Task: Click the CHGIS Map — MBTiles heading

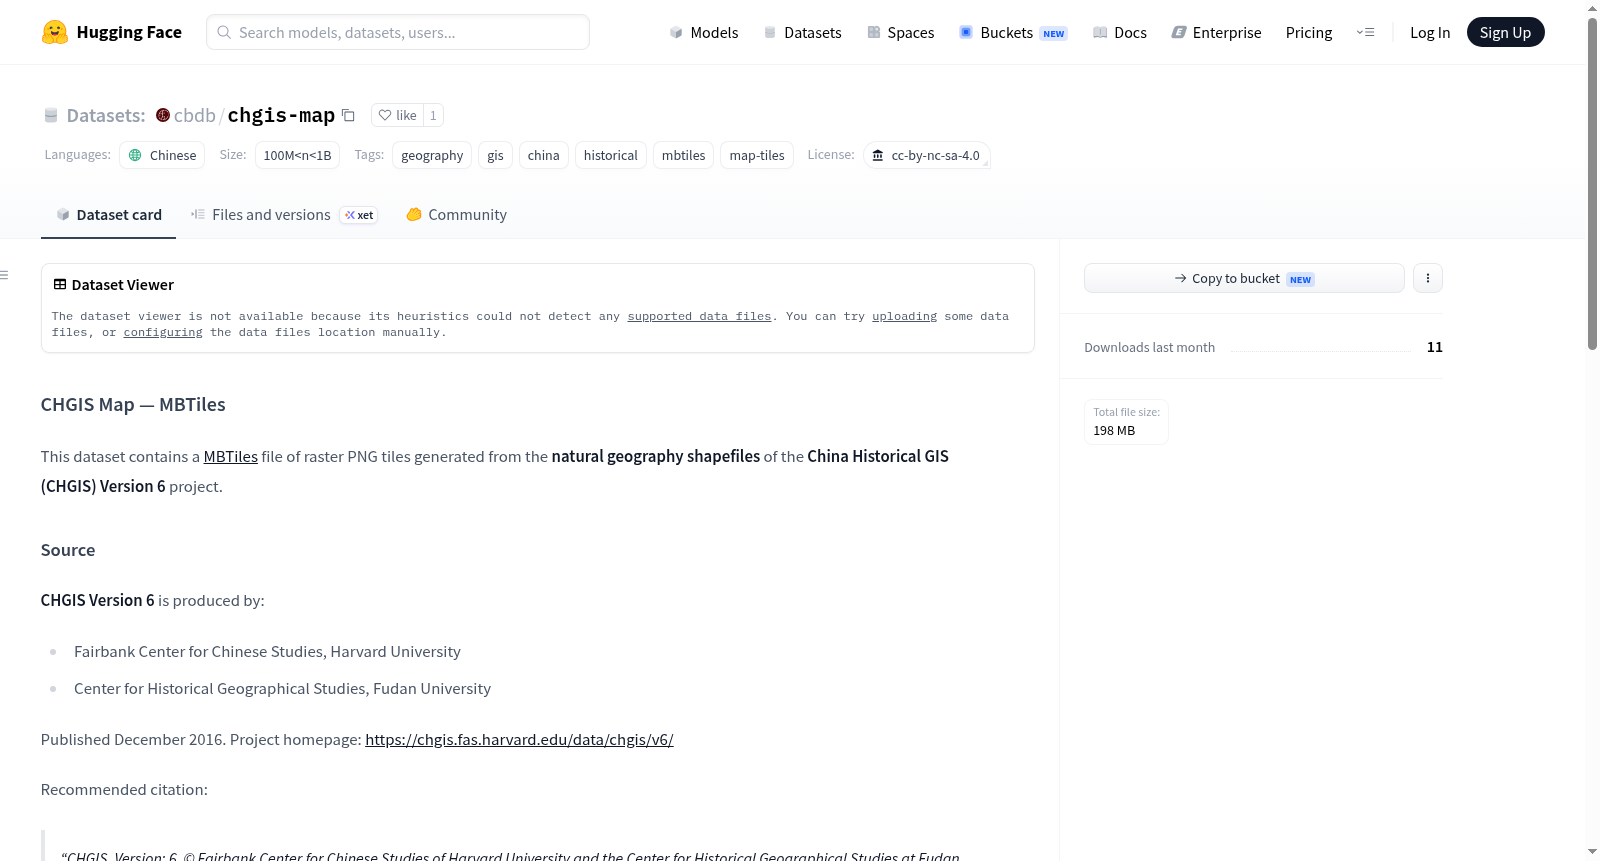Action: [x=133, y=405]
